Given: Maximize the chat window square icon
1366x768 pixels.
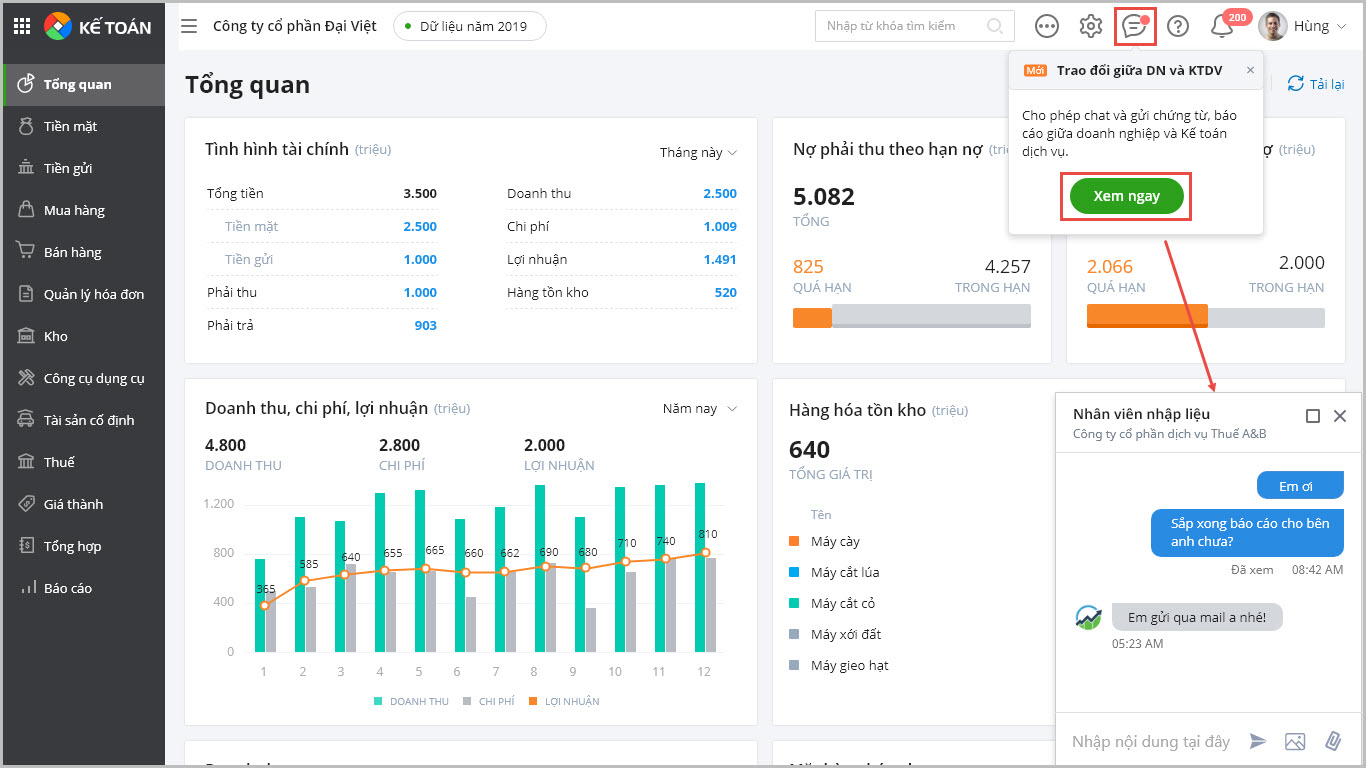Looking at the screenshot, I should 1313,416.
